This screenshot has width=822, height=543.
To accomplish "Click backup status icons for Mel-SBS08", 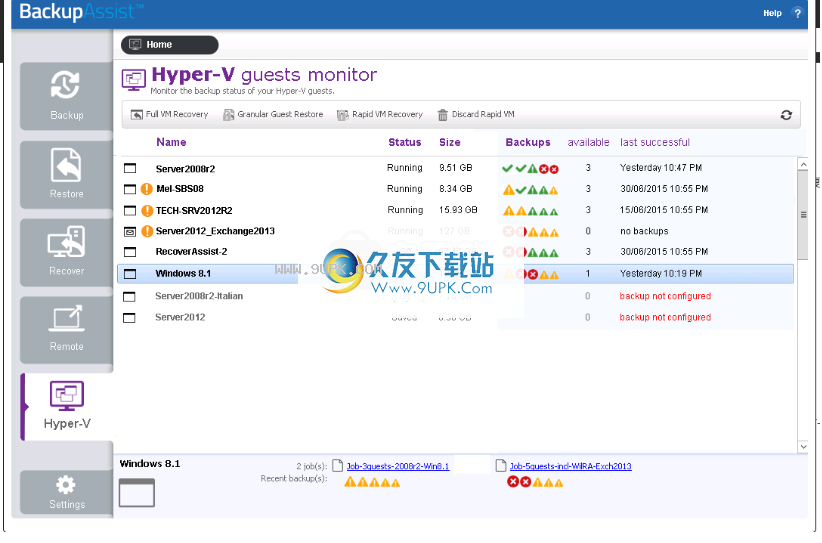I will click(x=530, y=190).
